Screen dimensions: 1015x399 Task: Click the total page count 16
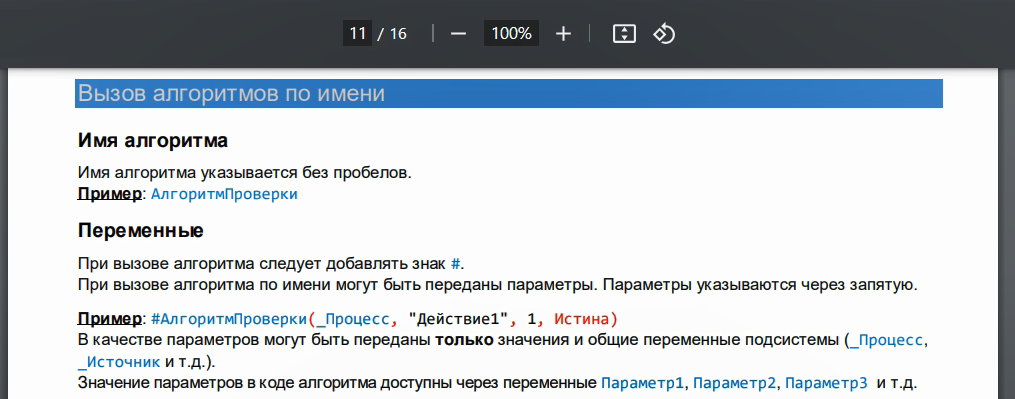(x=398, y=34)
